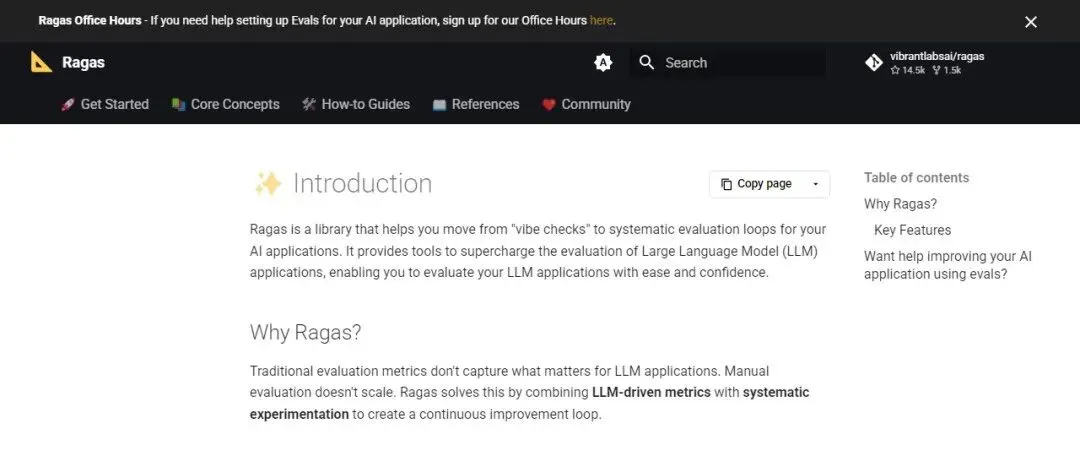Jump to Key Features in table of contents

pyautogui.click(x=913, y=230)
